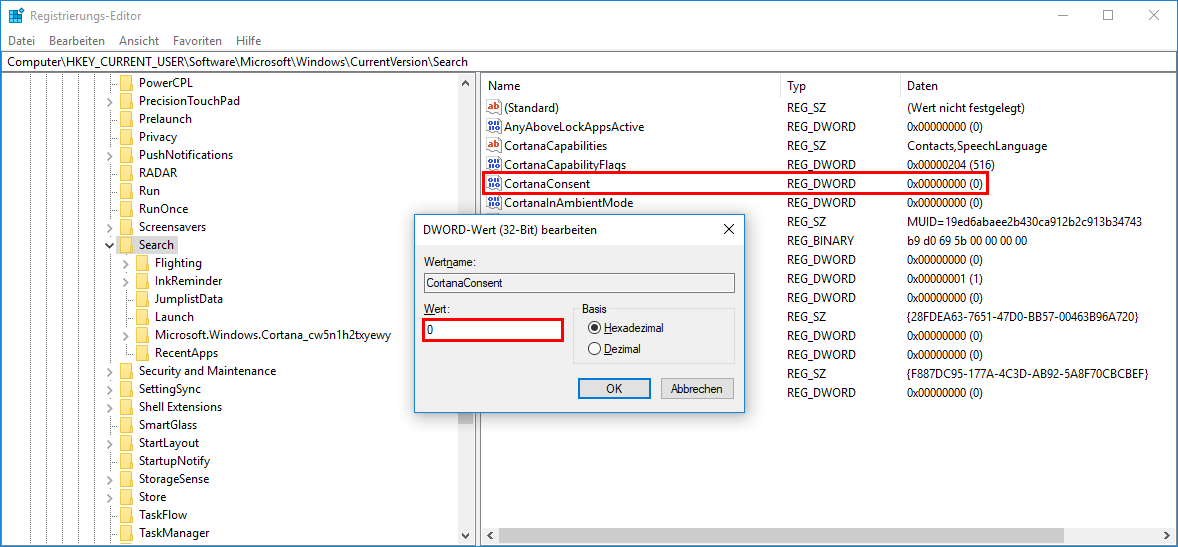Confirm the DWORD dialog with OK
This screenshot has height=547, width=1178.
point(614,388)
